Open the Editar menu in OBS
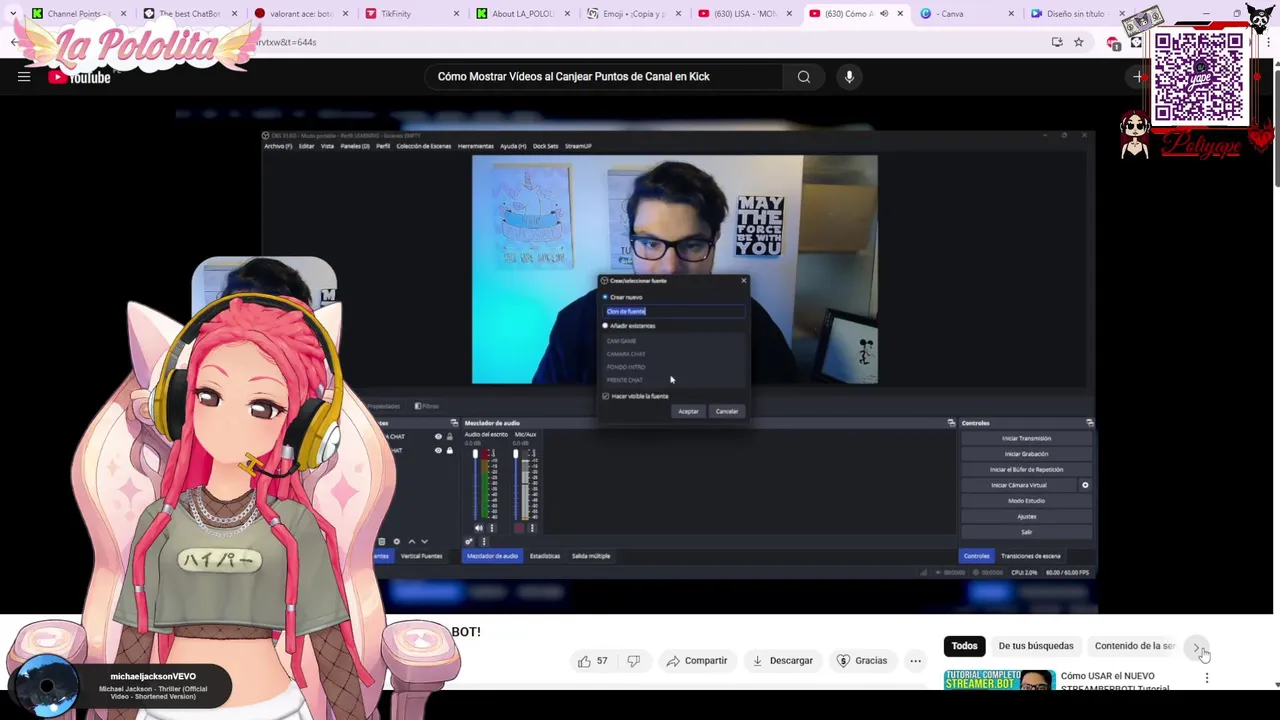This screenshot has width=1280, height=720. pyautogui.click(x=307, y=146)
